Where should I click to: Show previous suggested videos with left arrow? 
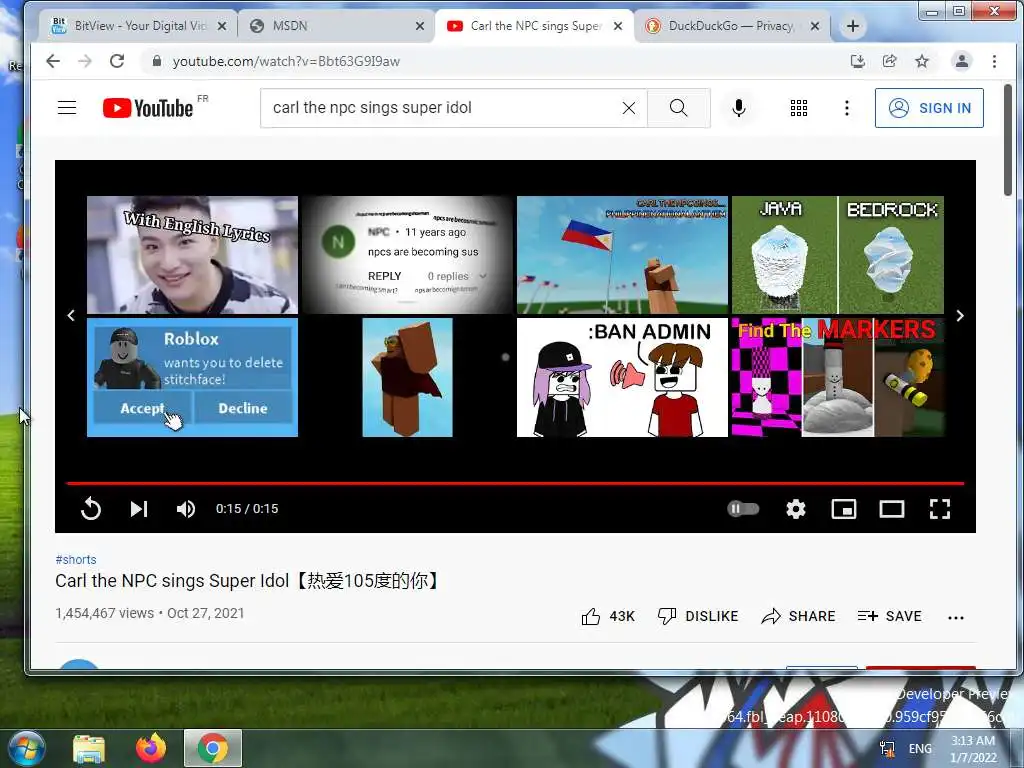(71, 315)
